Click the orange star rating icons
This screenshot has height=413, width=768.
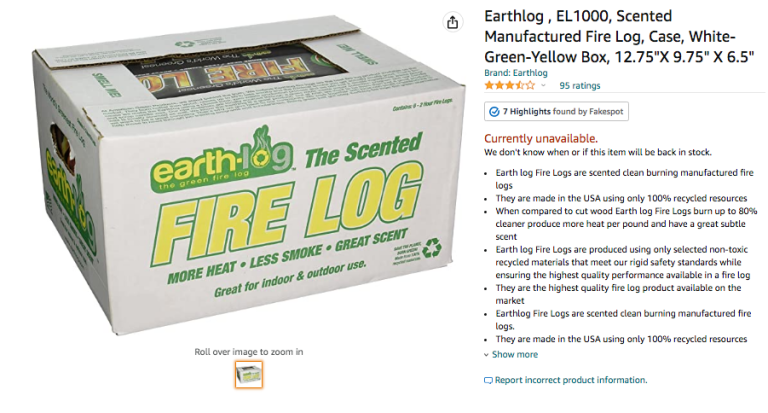tap(509, 86)
